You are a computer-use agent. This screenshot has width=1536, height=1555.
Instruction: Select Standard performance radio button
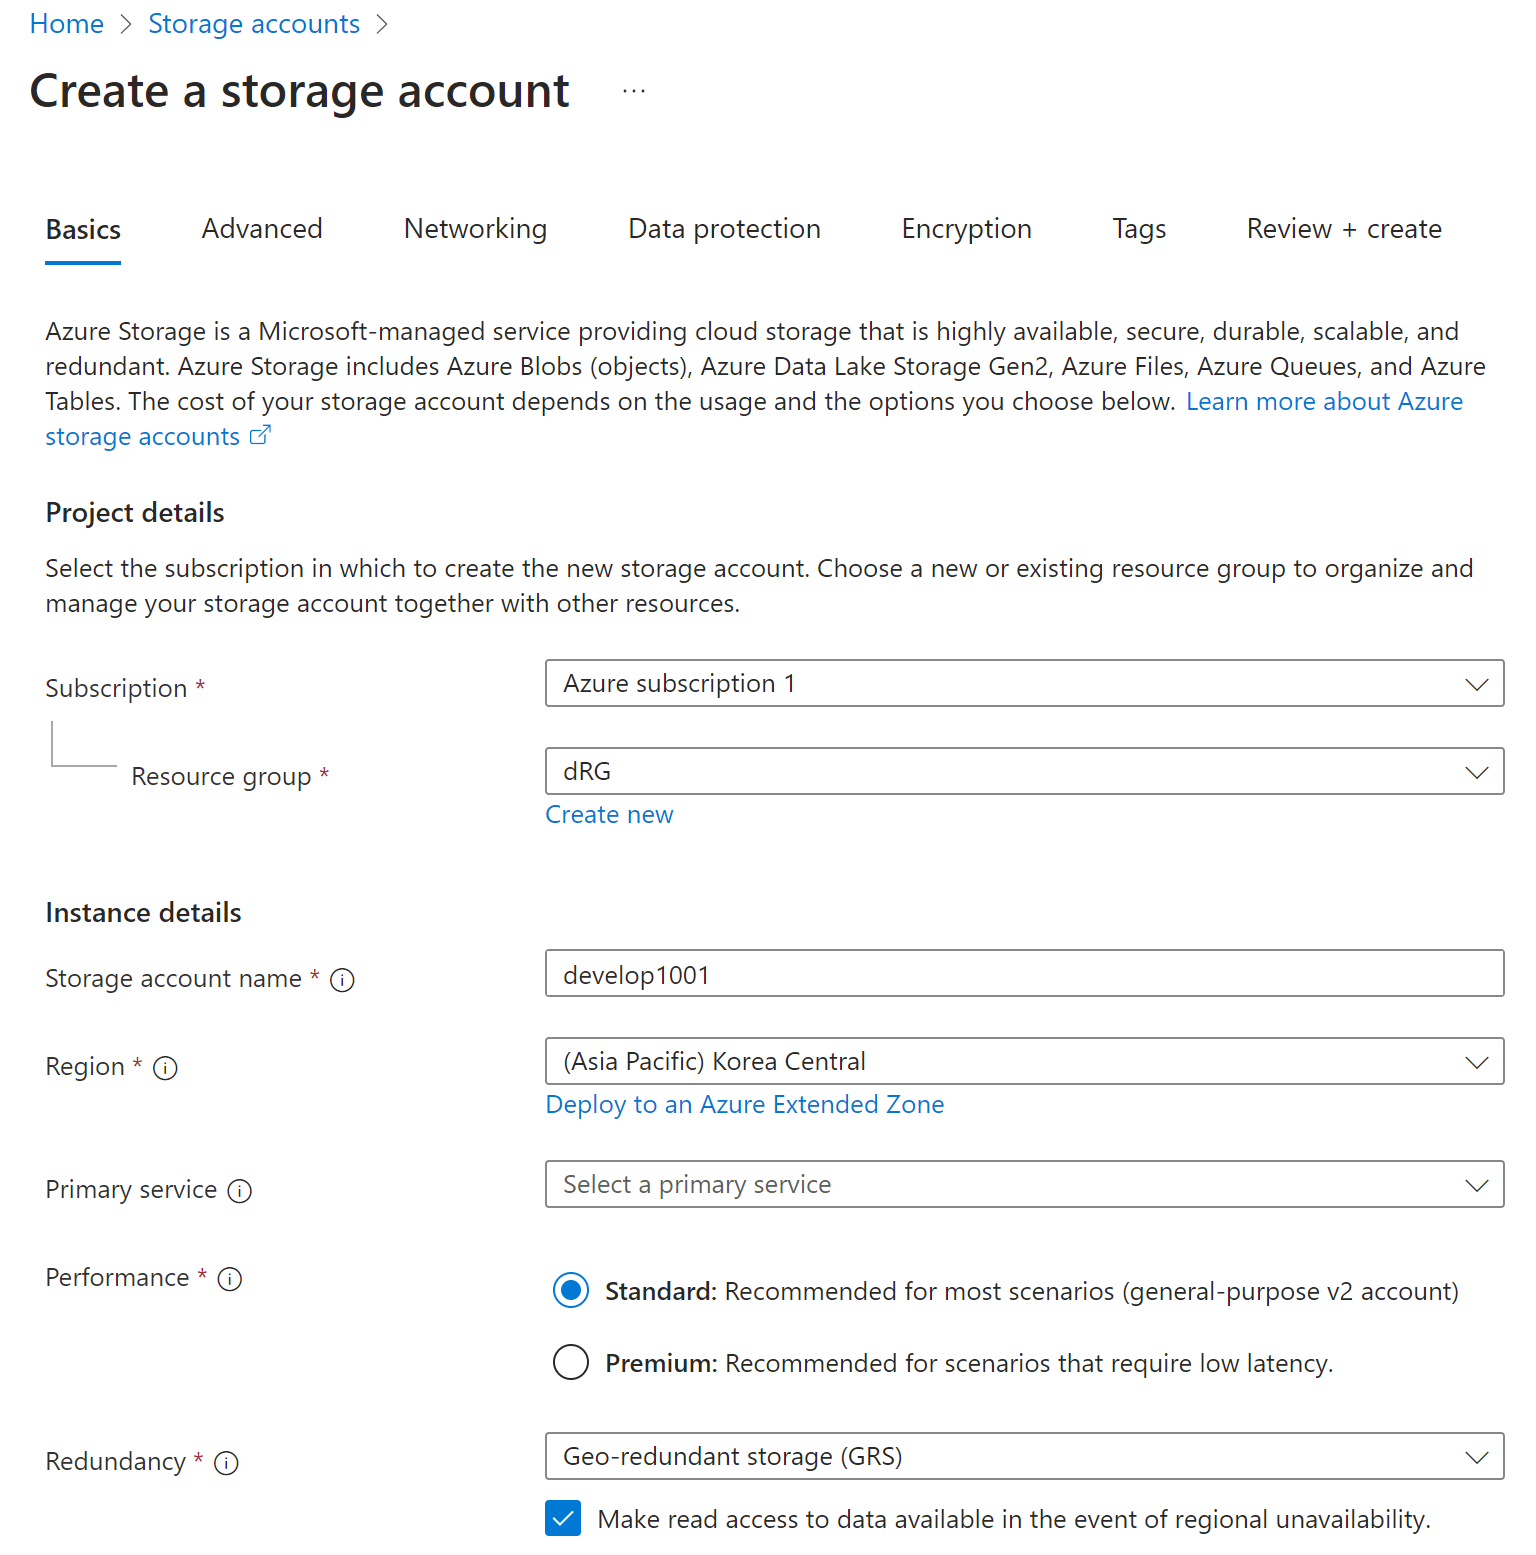click(x=571, y=1291)
